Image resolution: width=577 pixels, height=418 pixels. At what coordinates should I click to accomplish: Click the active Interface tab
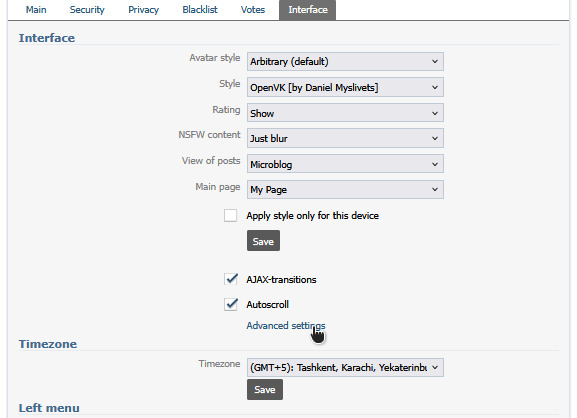[308, 10]
